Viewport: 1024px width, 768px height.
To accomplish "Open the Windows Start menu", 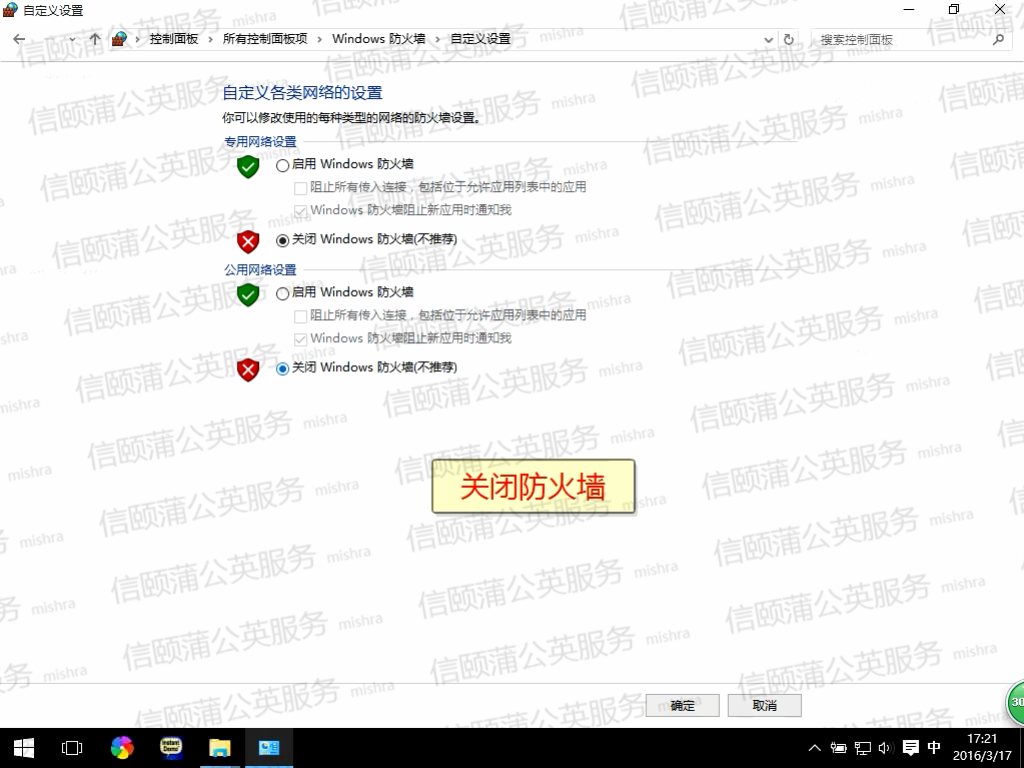I will (23, 747).
